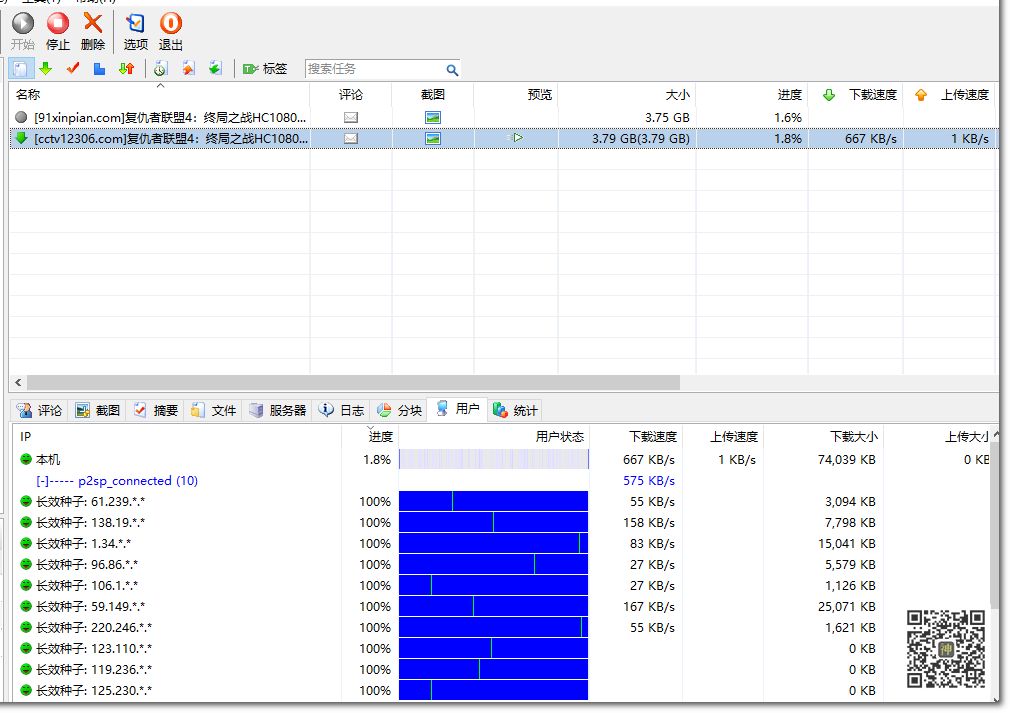Sort peers by 用户状态 column header
The height and width of the screenshot is (713, 1010).
[x=493, y=437]
